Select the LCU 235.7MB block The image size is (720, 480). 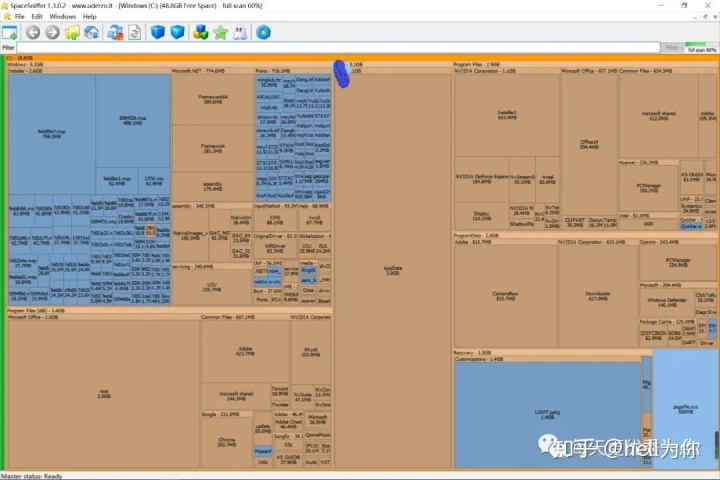(212, 287)
